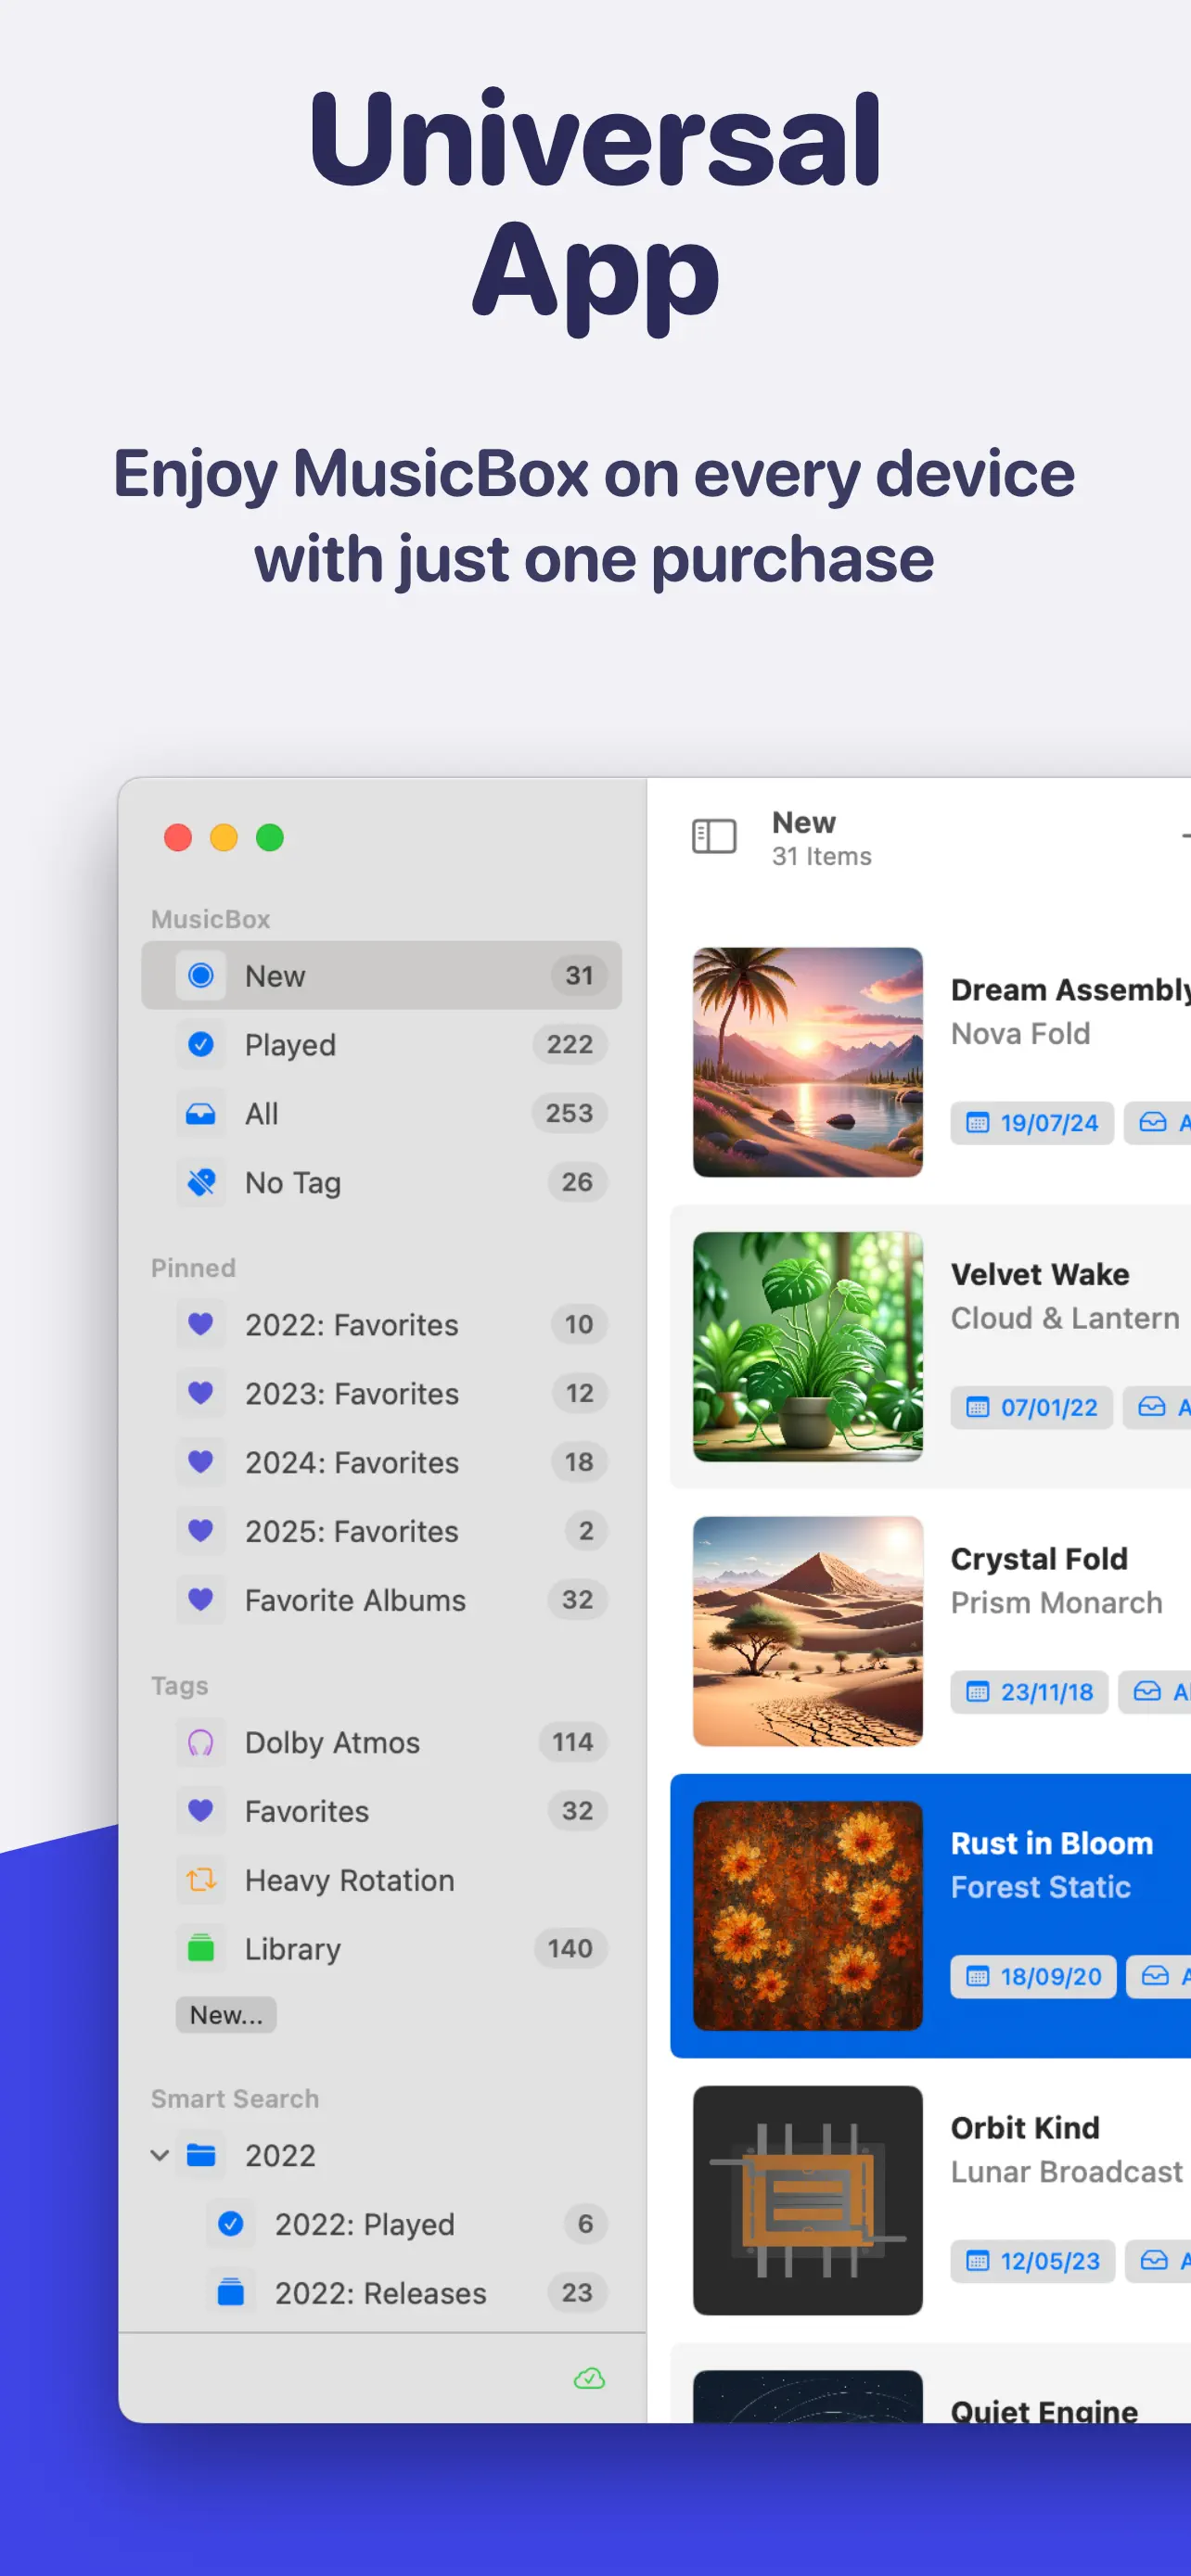Viewport: 1191px width, 2576px height.
Task: Click the Velvet Wake plant album artwork
Action: [x=808, y=1346]
